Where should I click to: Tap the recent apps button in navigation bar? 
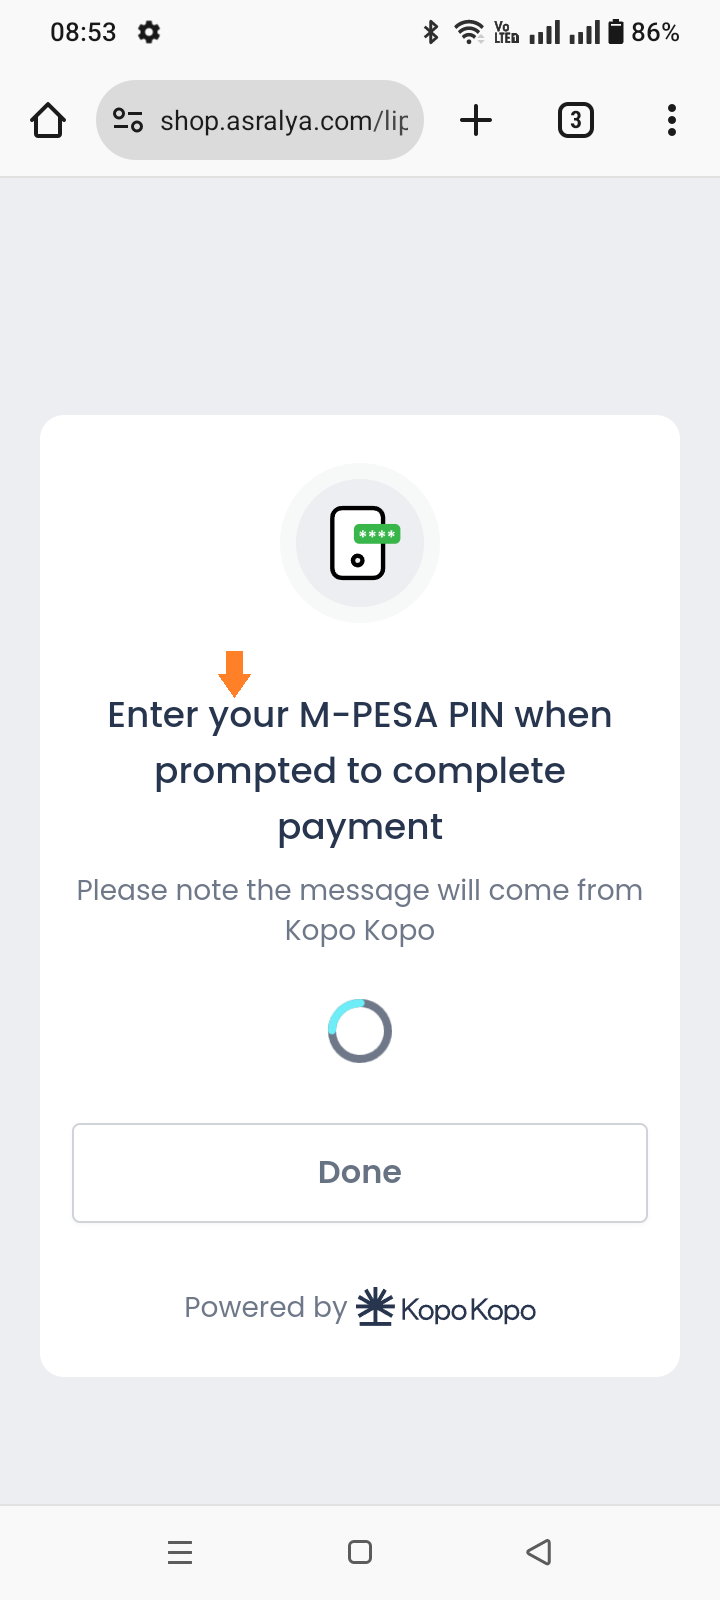click(x=180, y=1552)
